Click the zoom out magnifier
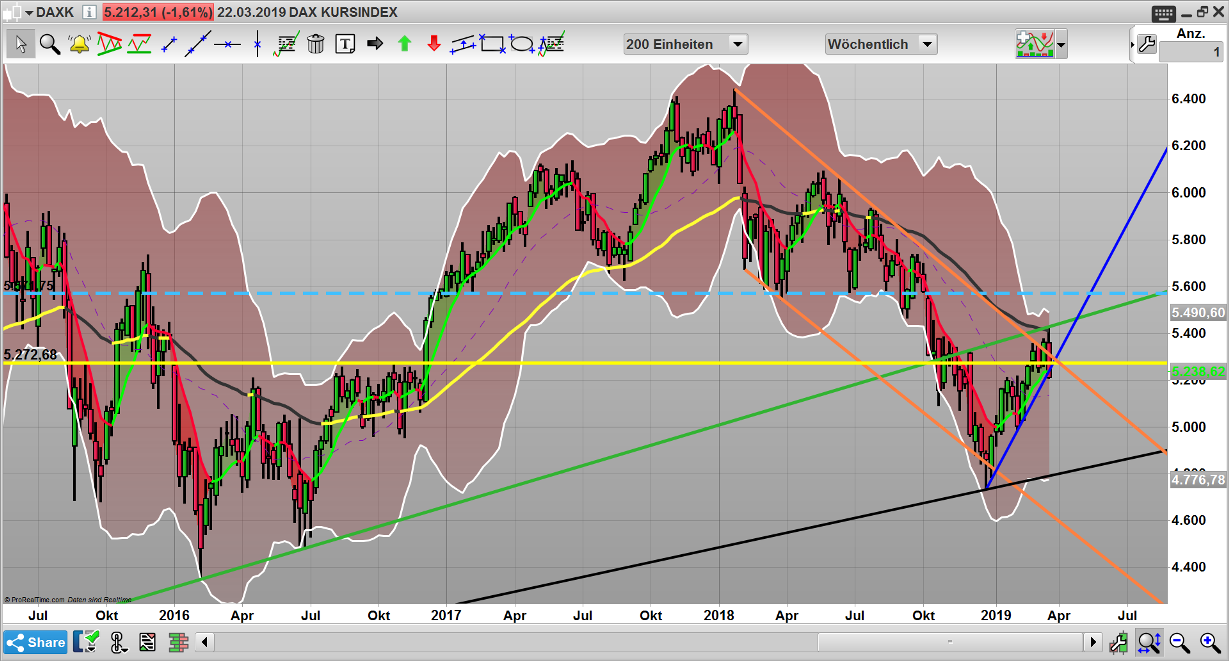Viewport: 1229px width, 661px height. pyautogui.click(x=1180, y=642)
